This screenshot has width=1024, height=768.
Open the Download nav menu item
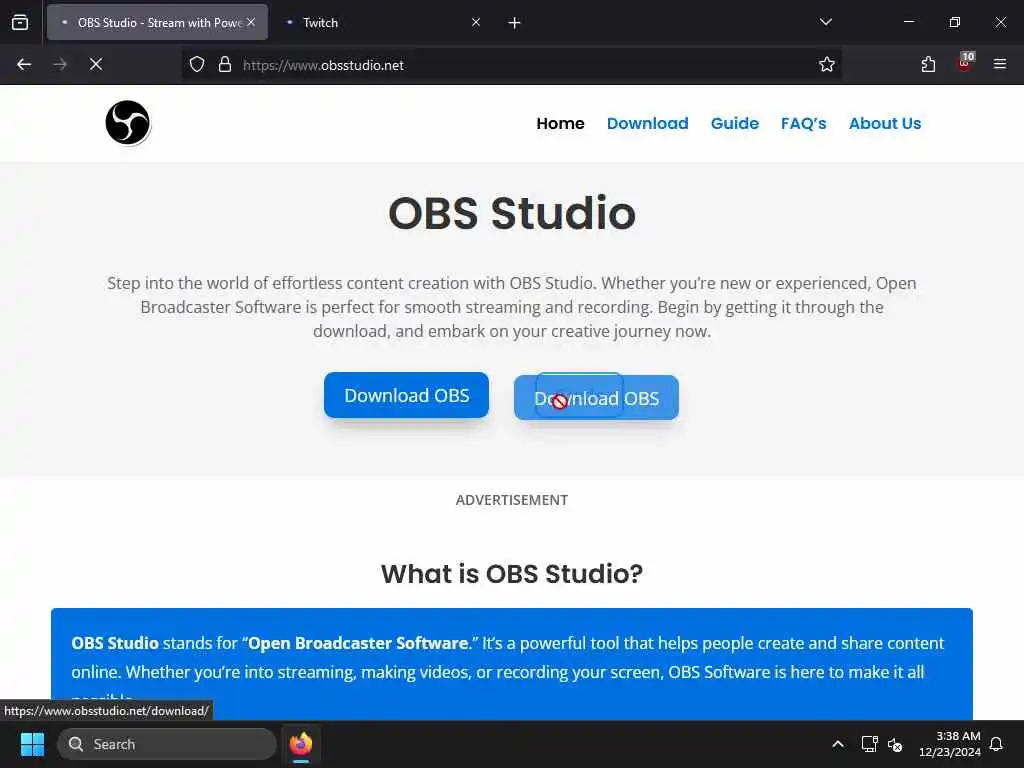point(647,123)
